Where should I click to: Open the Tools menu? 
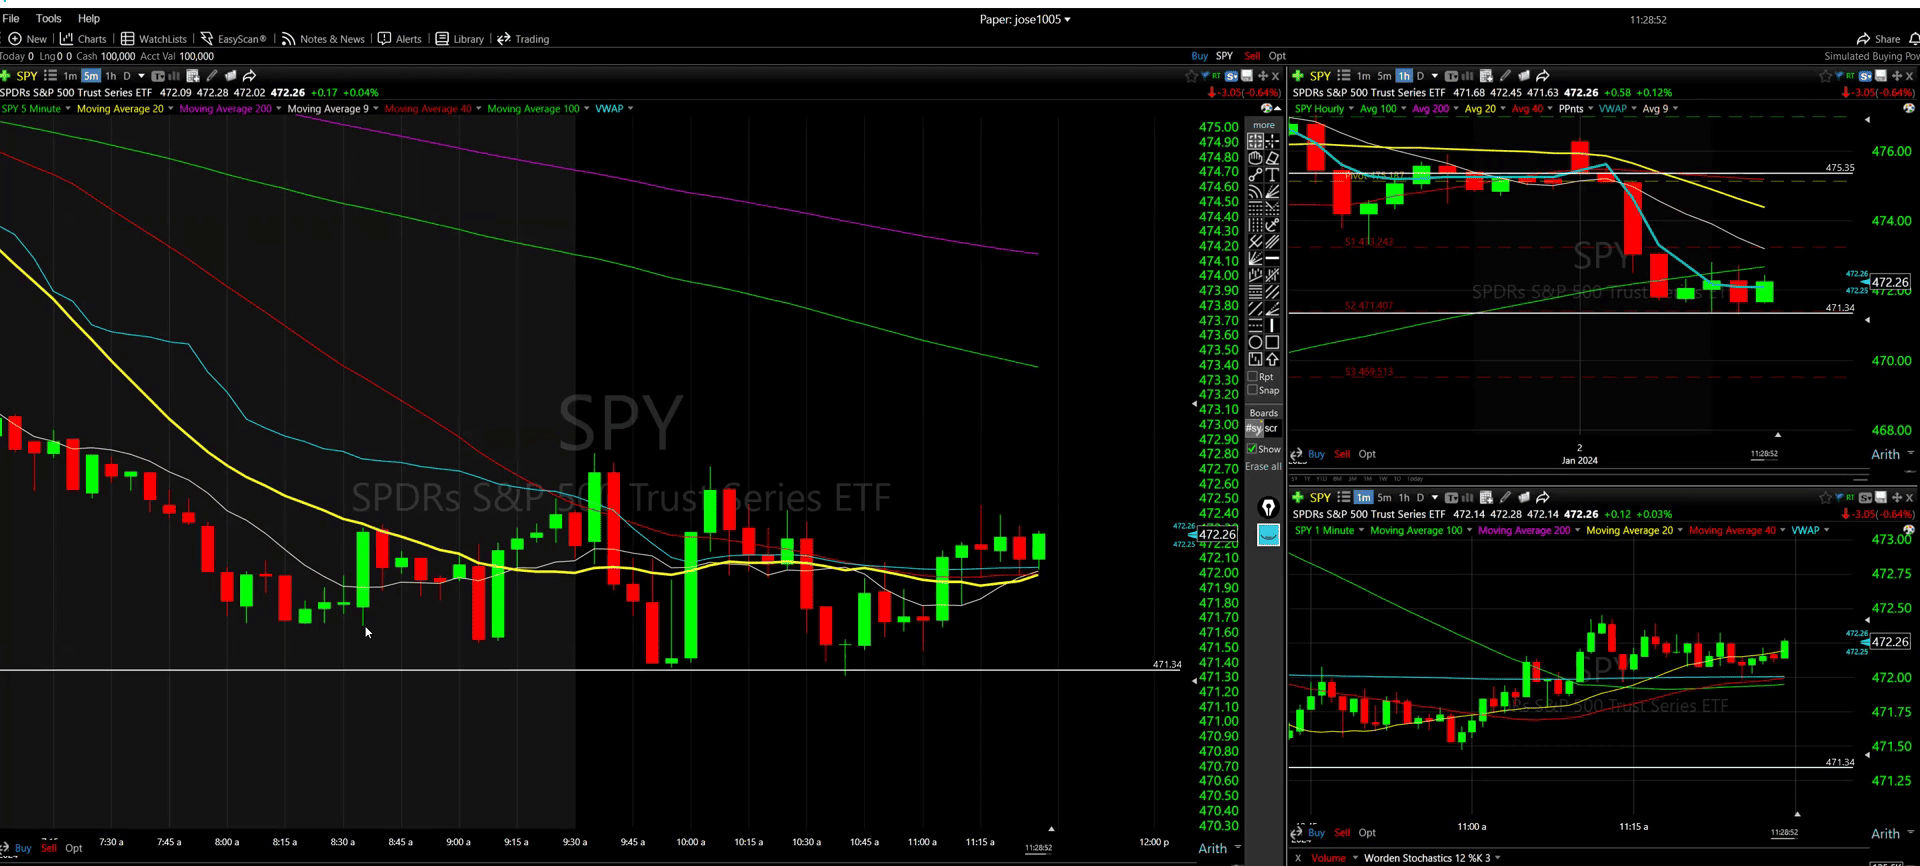pyautogui.click(x=48, y=18)
